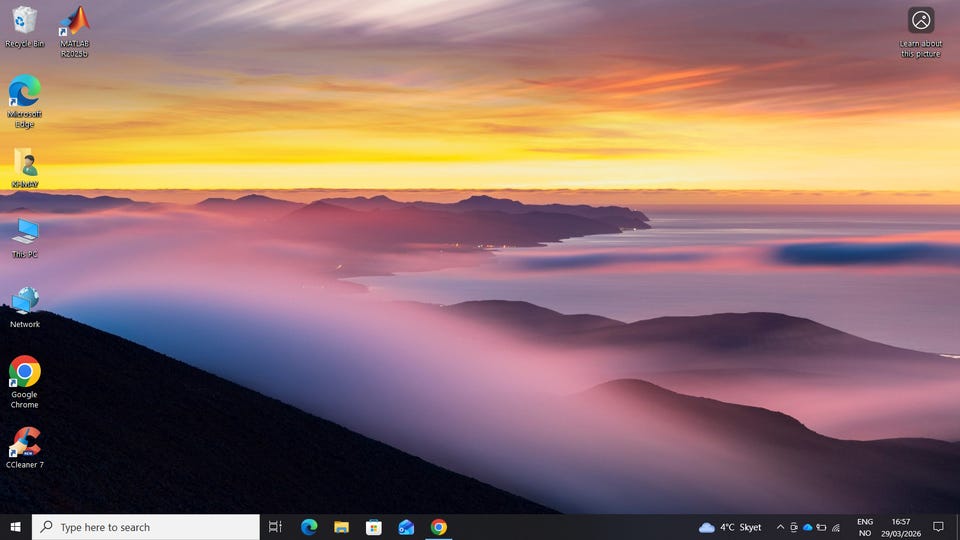Open the Mail app in the taskbar
Viewport: 960px width, 540px height.
(x=406, y=527)
